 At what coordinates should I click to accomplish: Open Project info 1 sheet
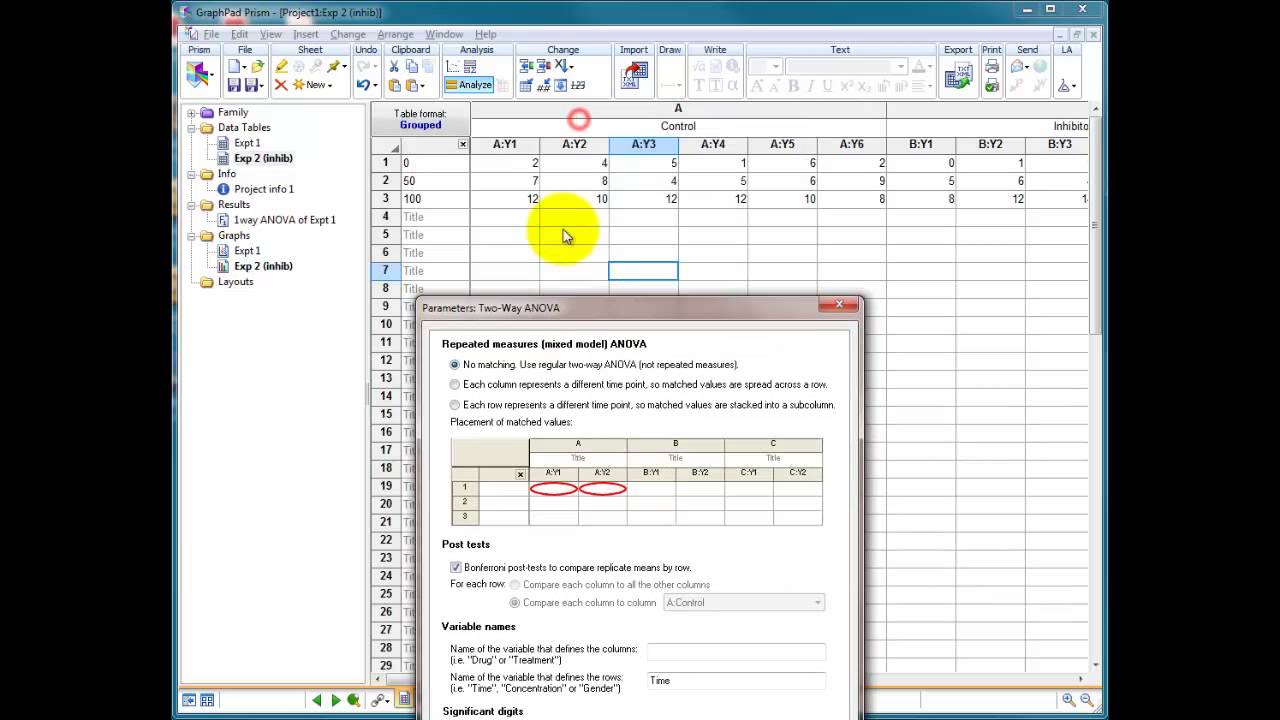(263, 189)
